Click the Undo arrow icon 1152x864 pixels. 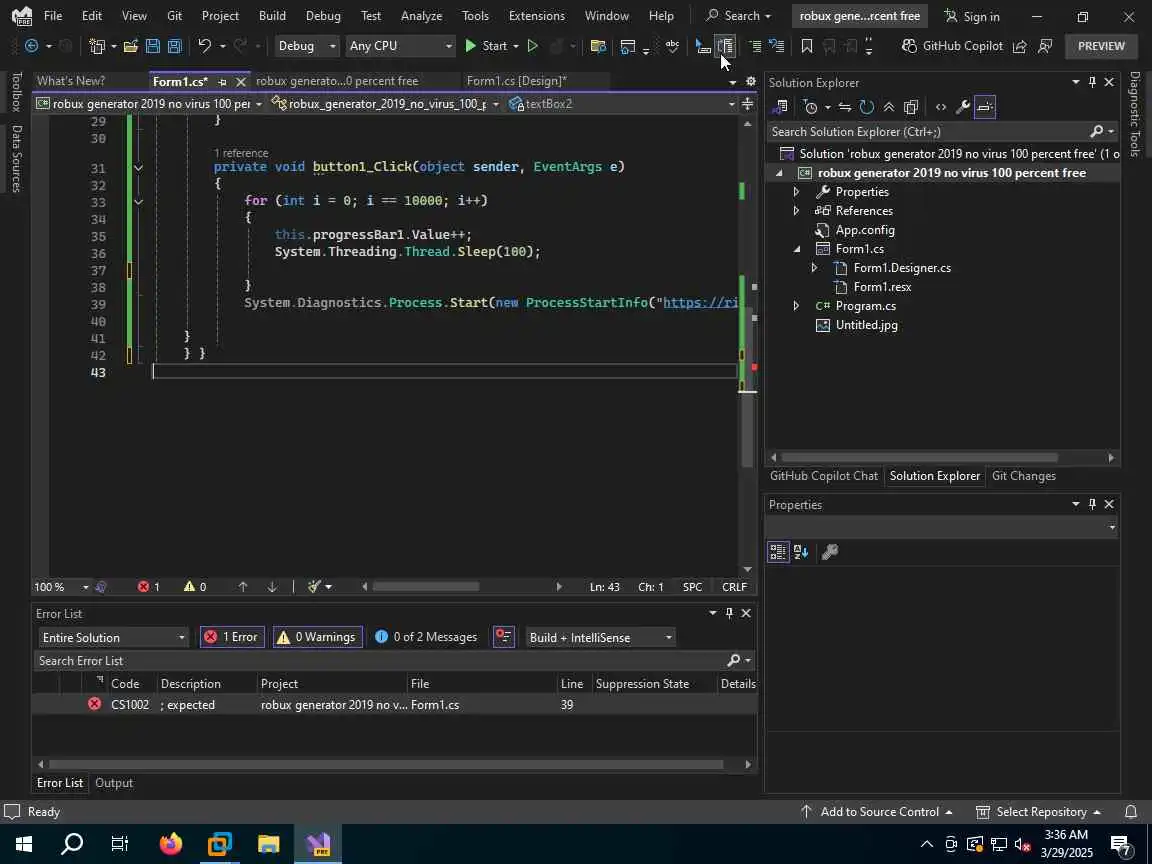click(204, 46)
